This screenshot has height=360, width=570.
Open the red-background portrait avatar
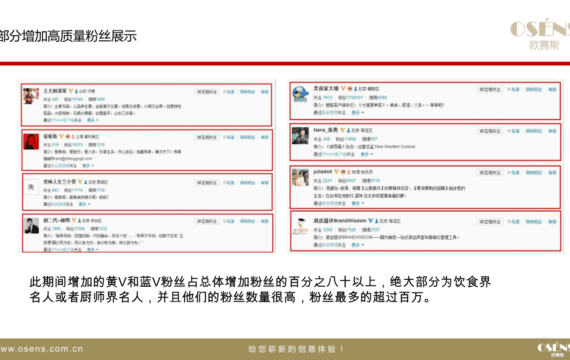pos(31,141)
